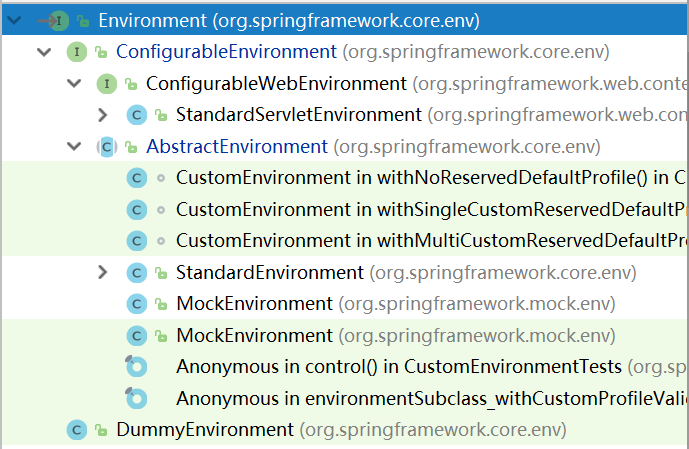Click the public lock icon beside AbstractEnvironment
This screenshot has width=689, height=449.
(x=131, y=147)
